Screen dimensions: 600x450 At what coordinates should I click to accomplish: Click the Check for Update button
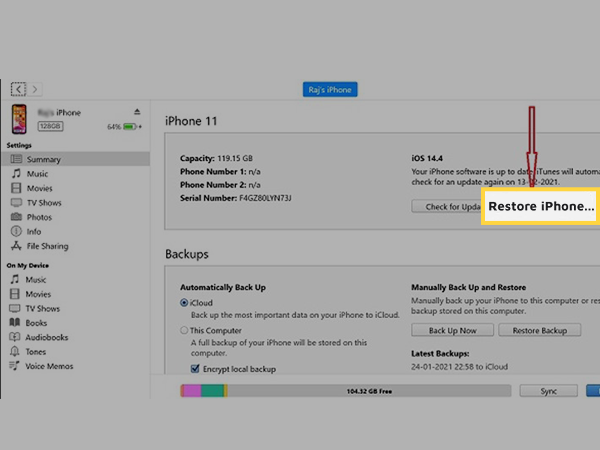tap(447, 207)
